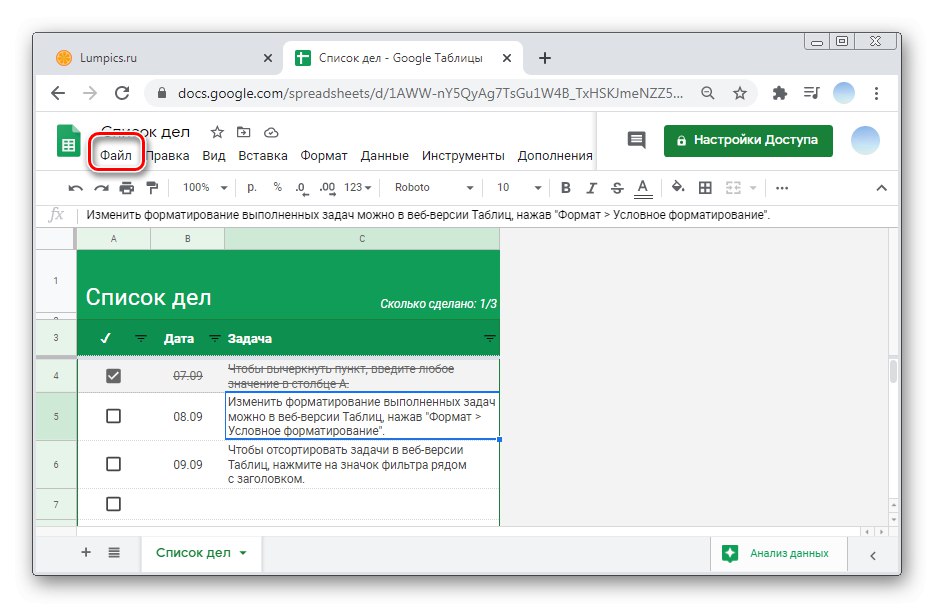Click the more toolbar options icon
The width and height of the screenshot is (934, 608).
click(782, 188)
